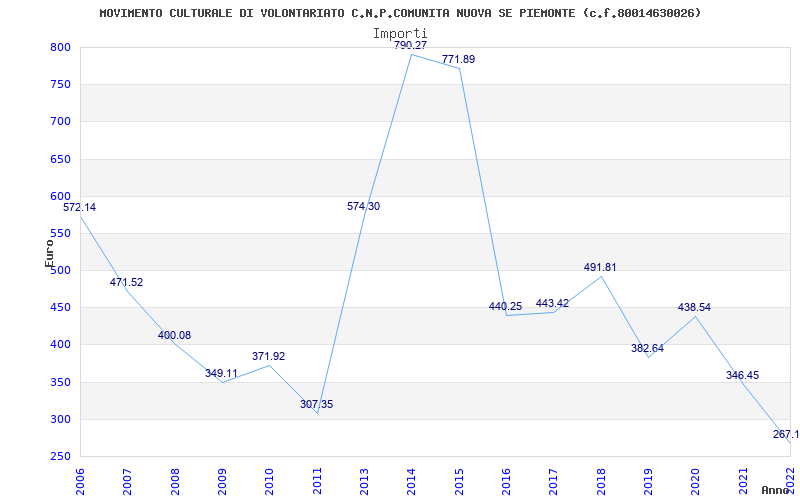This screenshot has height=500, width=800.
Task: Click y-axis tick value 500
Action: click(60, 270)
